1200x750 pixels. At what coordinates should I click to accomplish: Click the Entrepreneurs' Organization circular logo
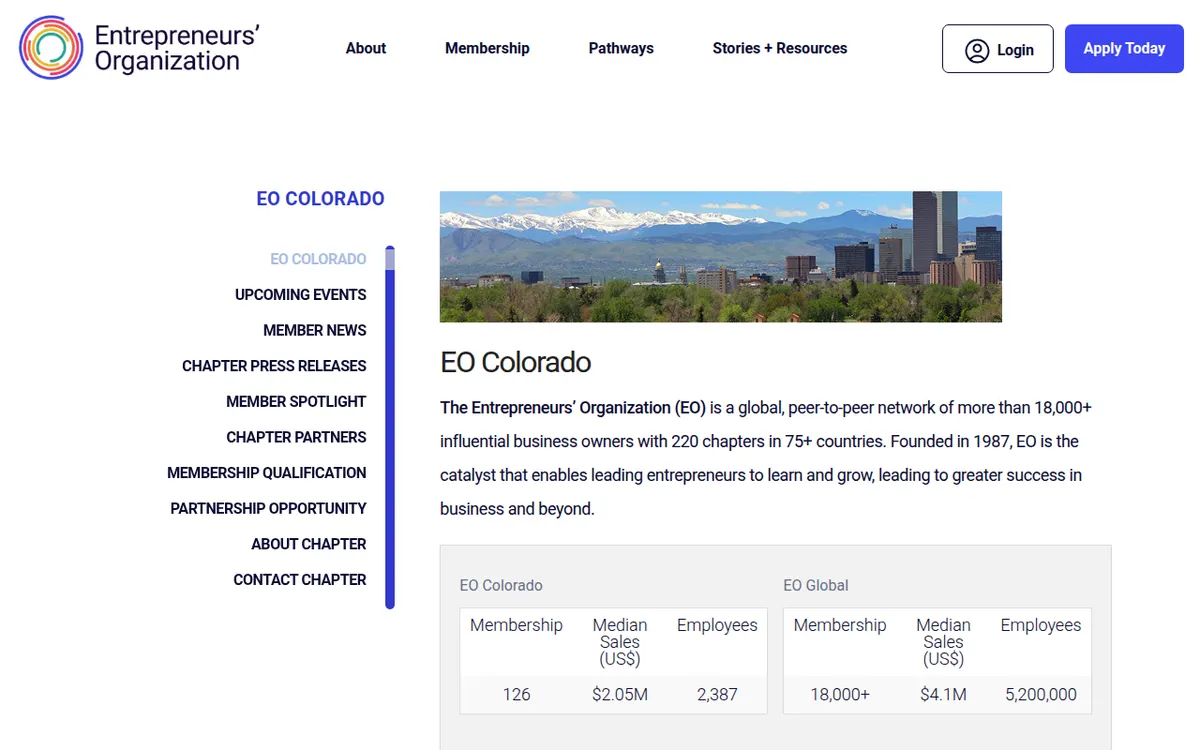pos(51,48)
